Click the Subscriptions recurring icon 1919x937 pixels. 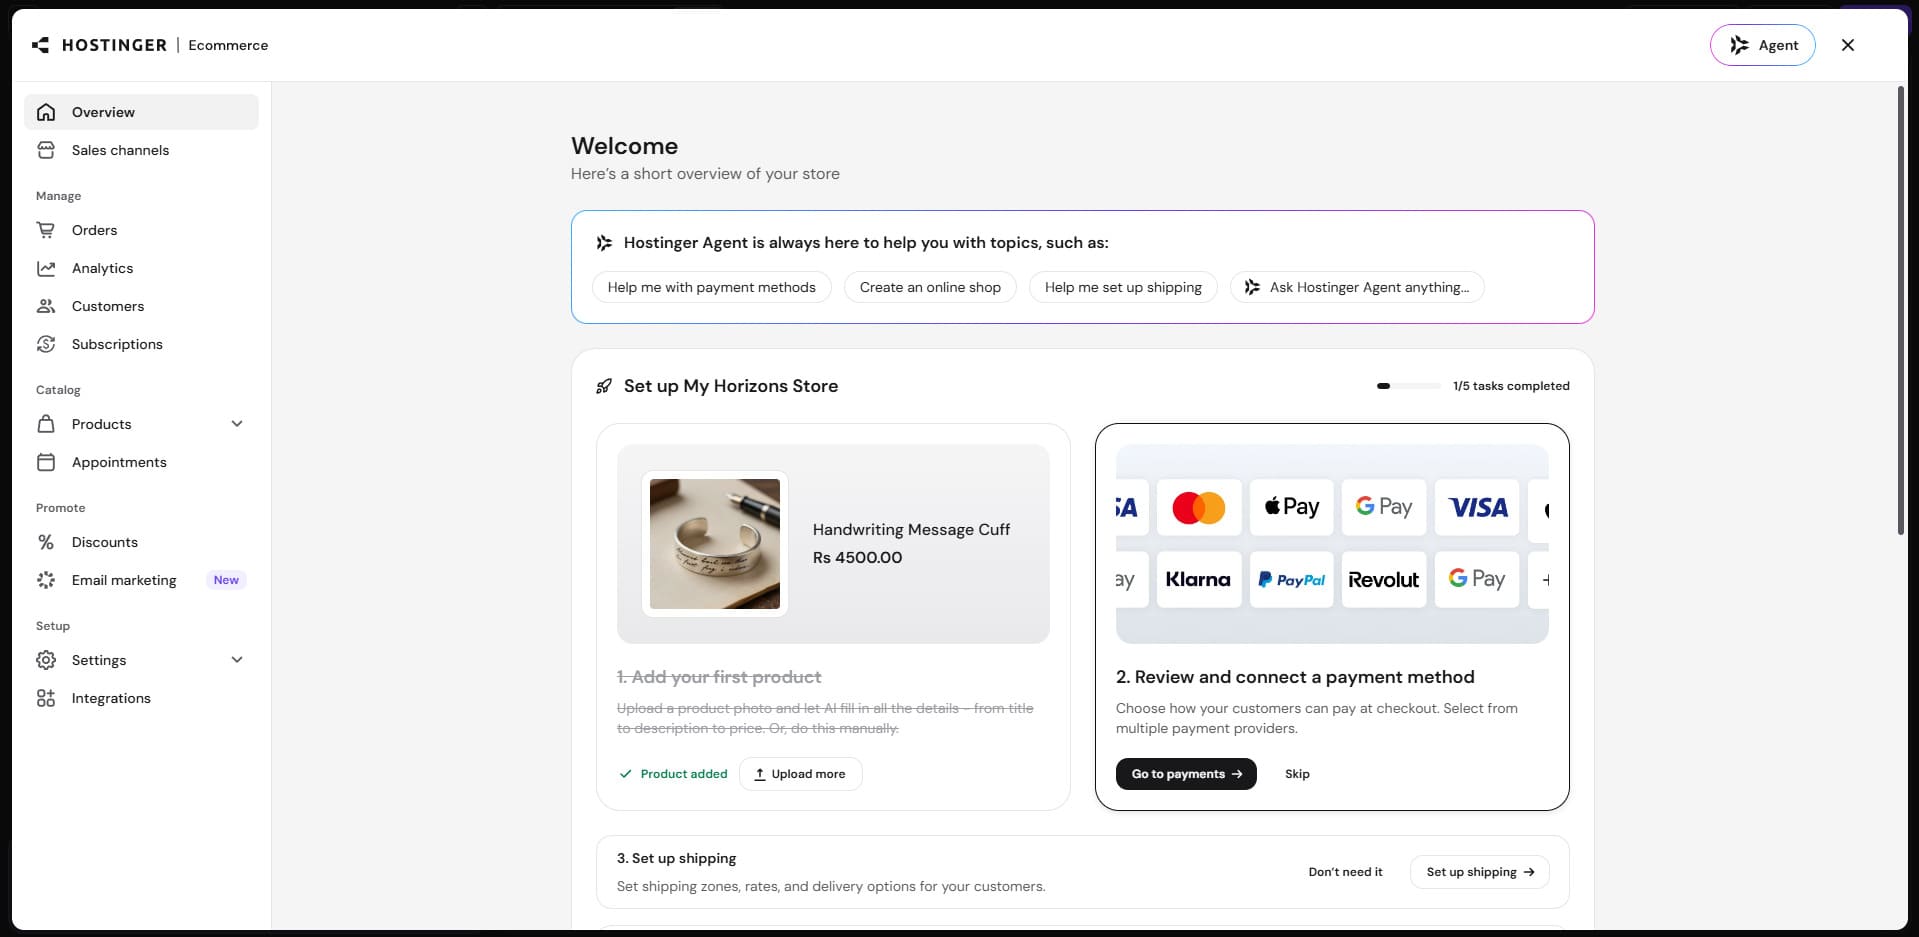pos(46,344)
